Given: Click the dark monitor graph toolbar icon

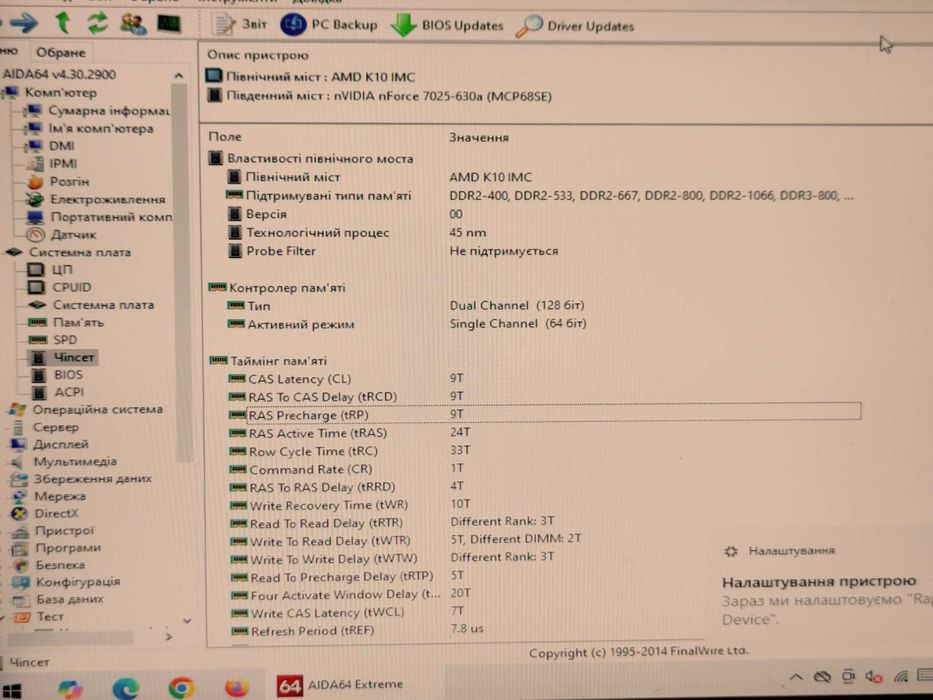Looking at the screenshot, I should tap(169, 24).
